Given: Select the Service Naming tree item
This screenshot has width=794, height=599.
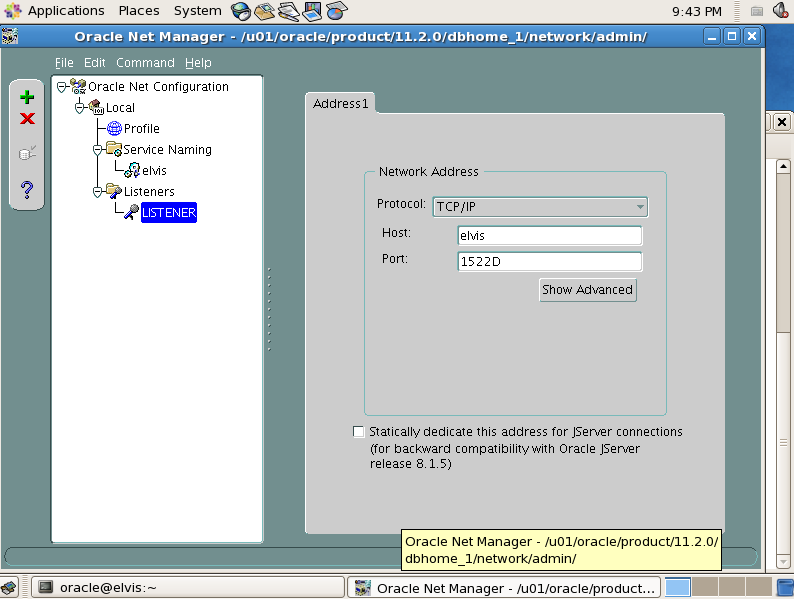Looking at the screenshot, I should coord(168,150).
